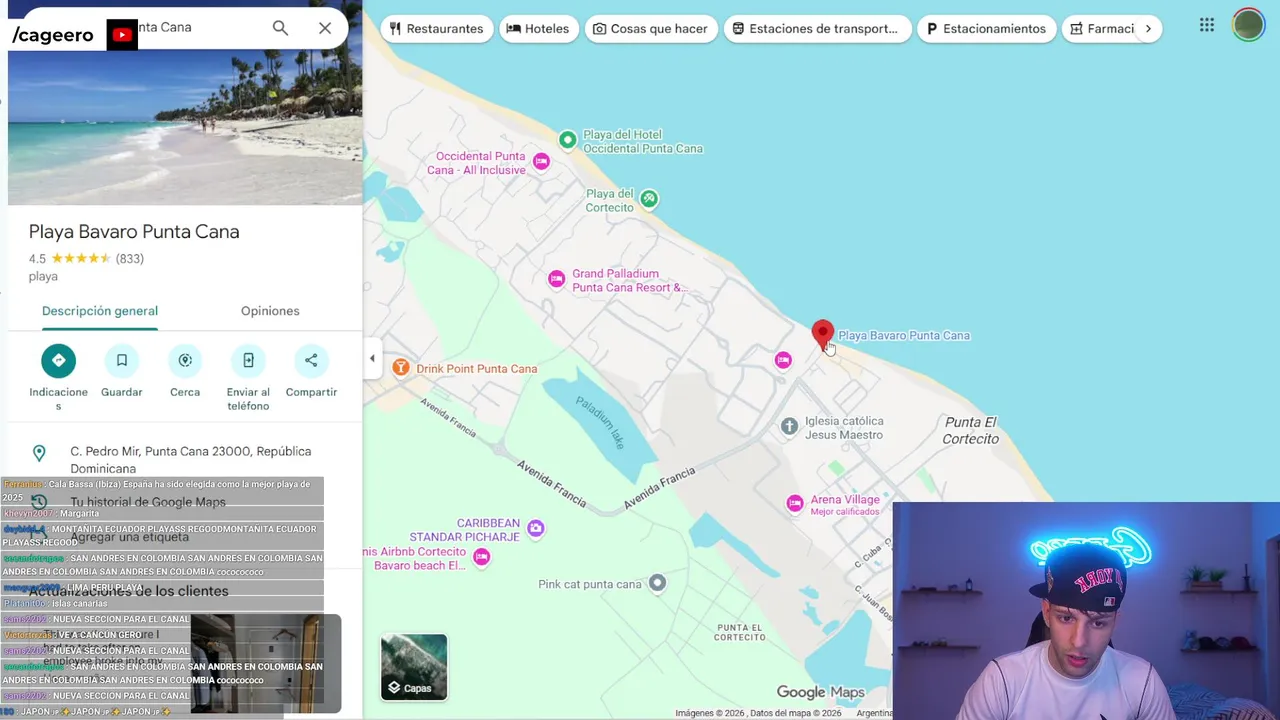Image resolution: width=1280 pixels, height=720 pixels.
Task: Click the Palladium lake label
Action: tap(600, 421)
